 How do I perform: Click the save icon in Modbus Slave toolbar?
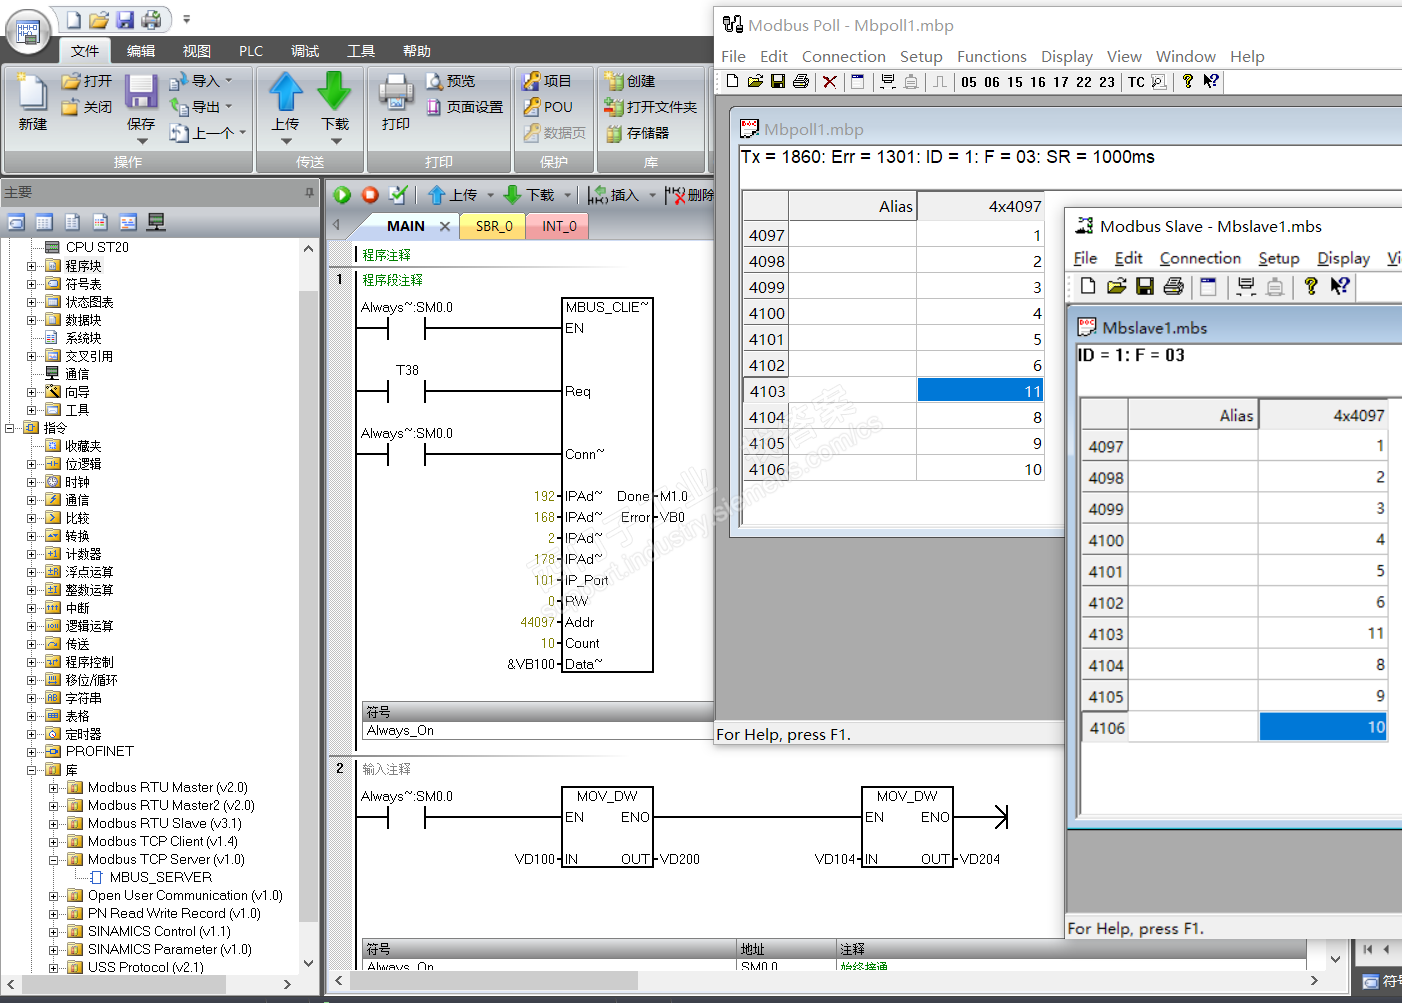1145,287
